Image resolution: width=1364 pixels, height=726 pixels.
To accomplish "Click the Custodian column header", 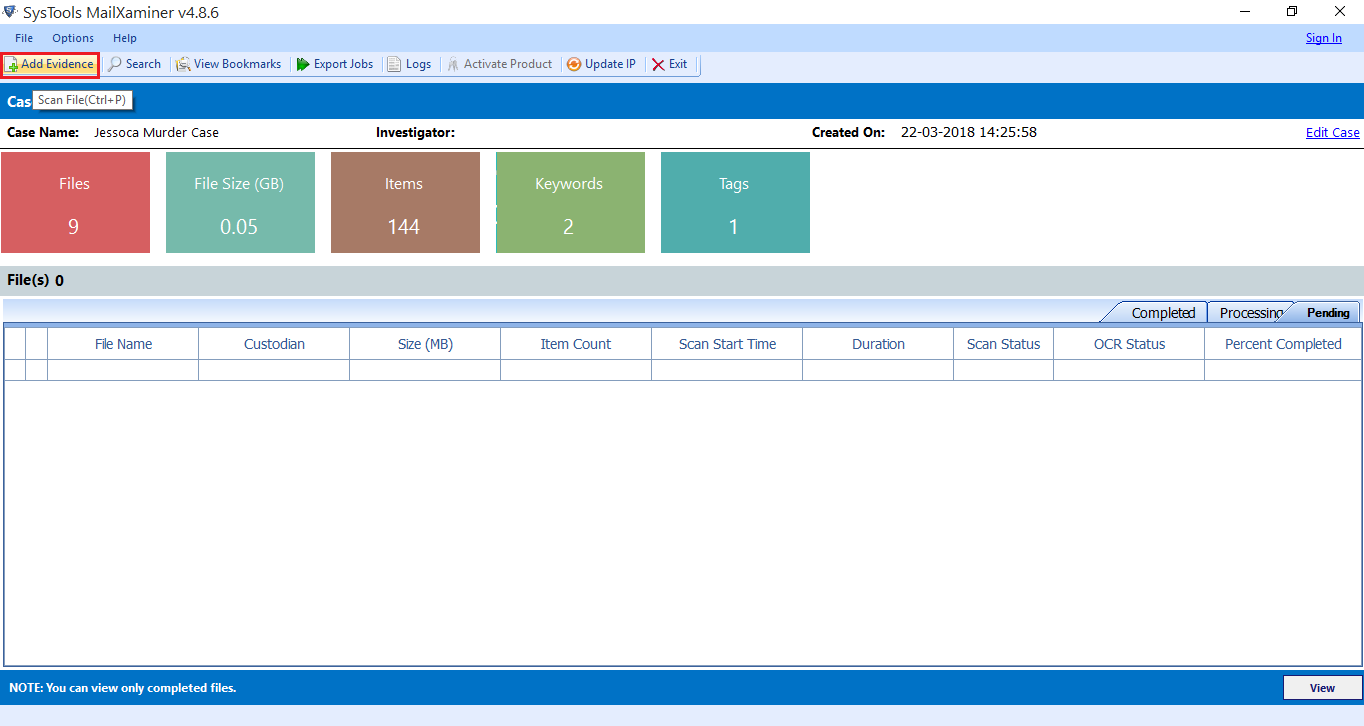I will (274, 344).
